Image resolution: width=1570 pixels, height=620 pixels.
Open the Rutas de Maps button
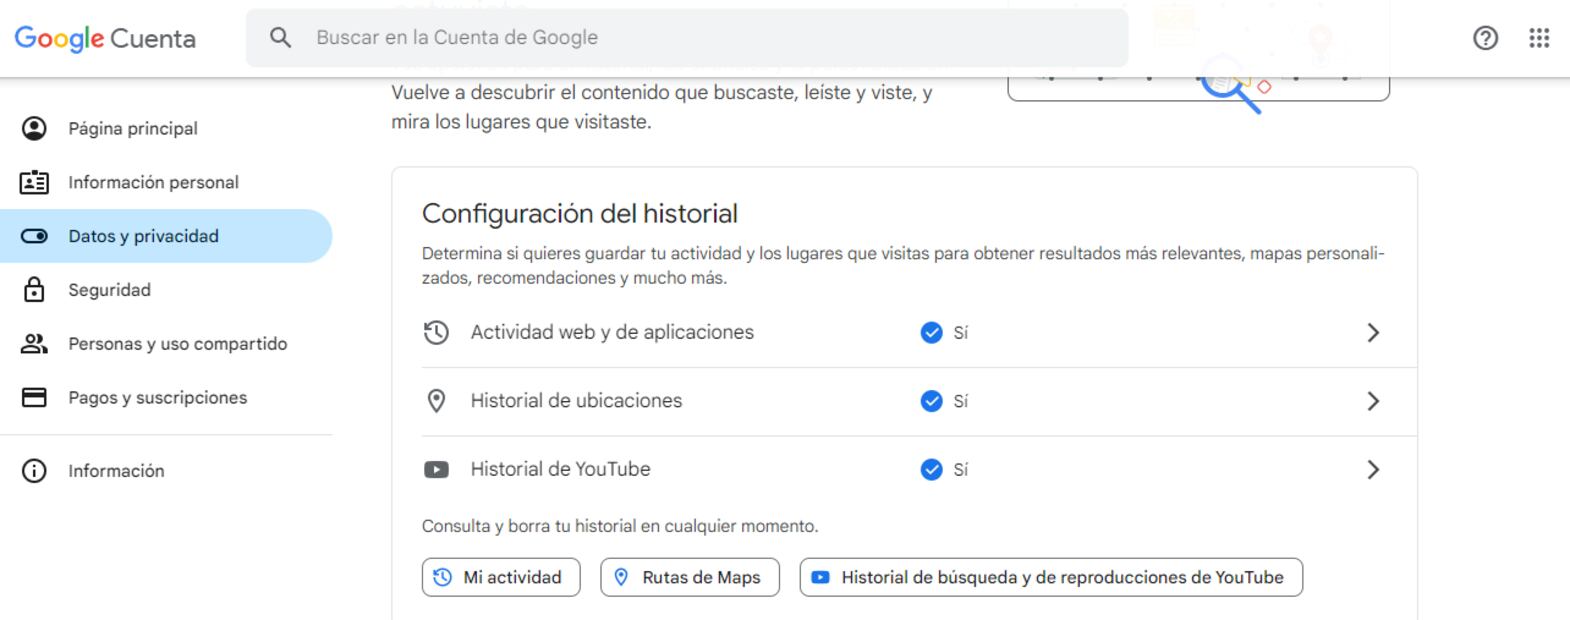coord(690,577)
